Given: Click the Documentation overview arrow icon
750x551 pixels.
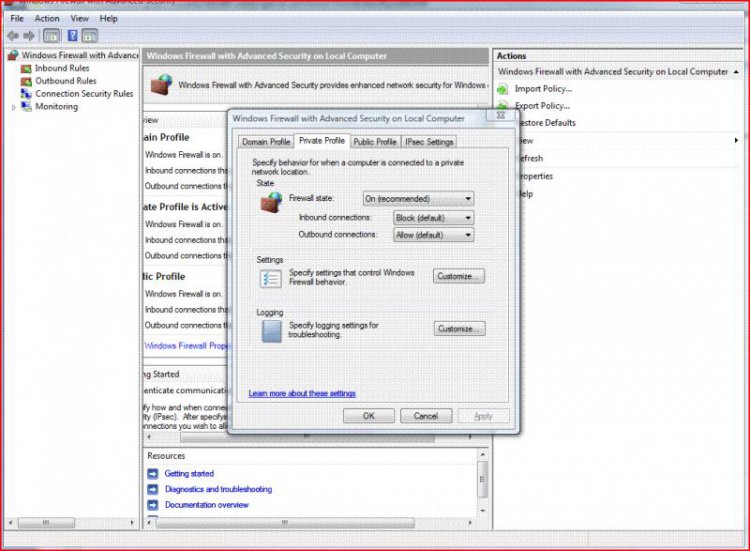Looking at the screenshot, I should tap(153, 505).
